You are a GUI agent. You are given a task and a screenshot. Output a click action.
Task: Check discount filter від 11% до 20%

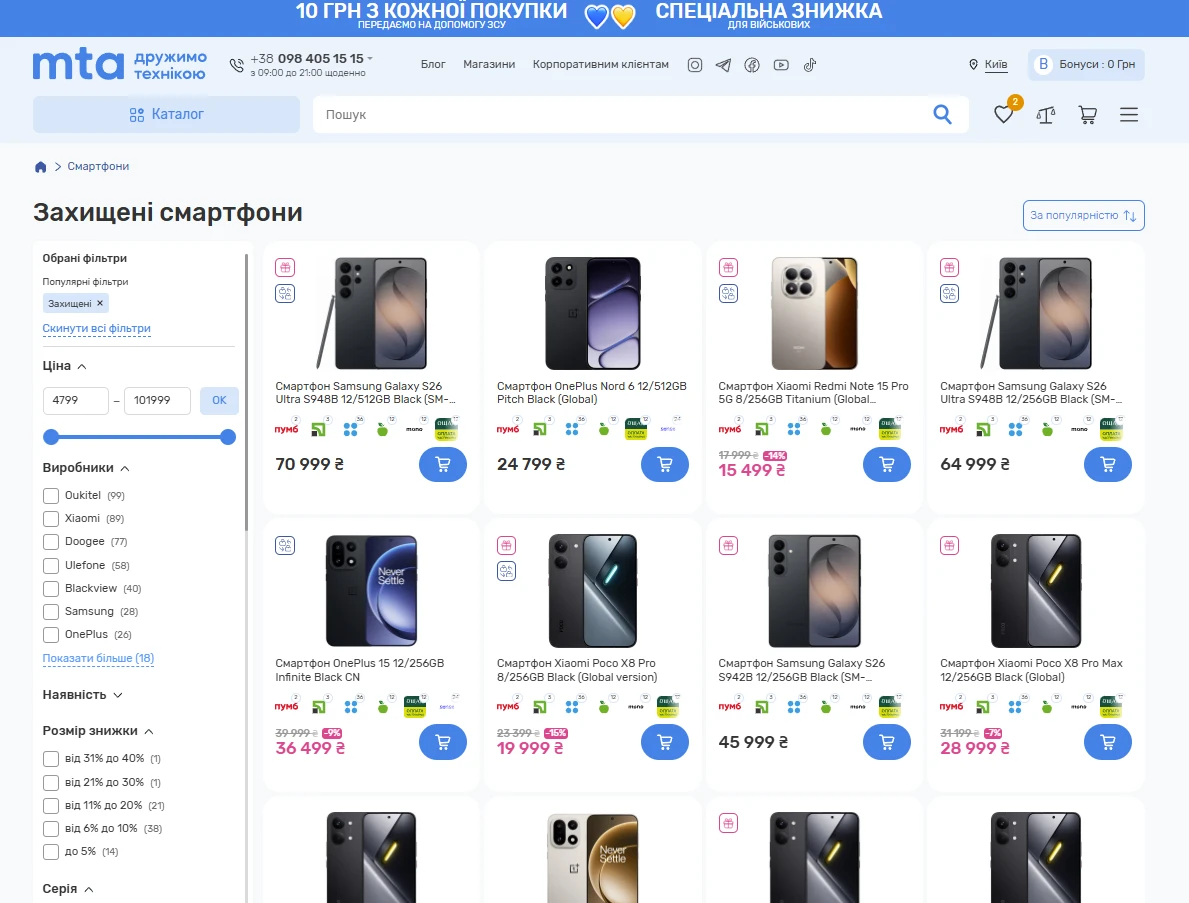pyautogui.click(x=51, y=806)
